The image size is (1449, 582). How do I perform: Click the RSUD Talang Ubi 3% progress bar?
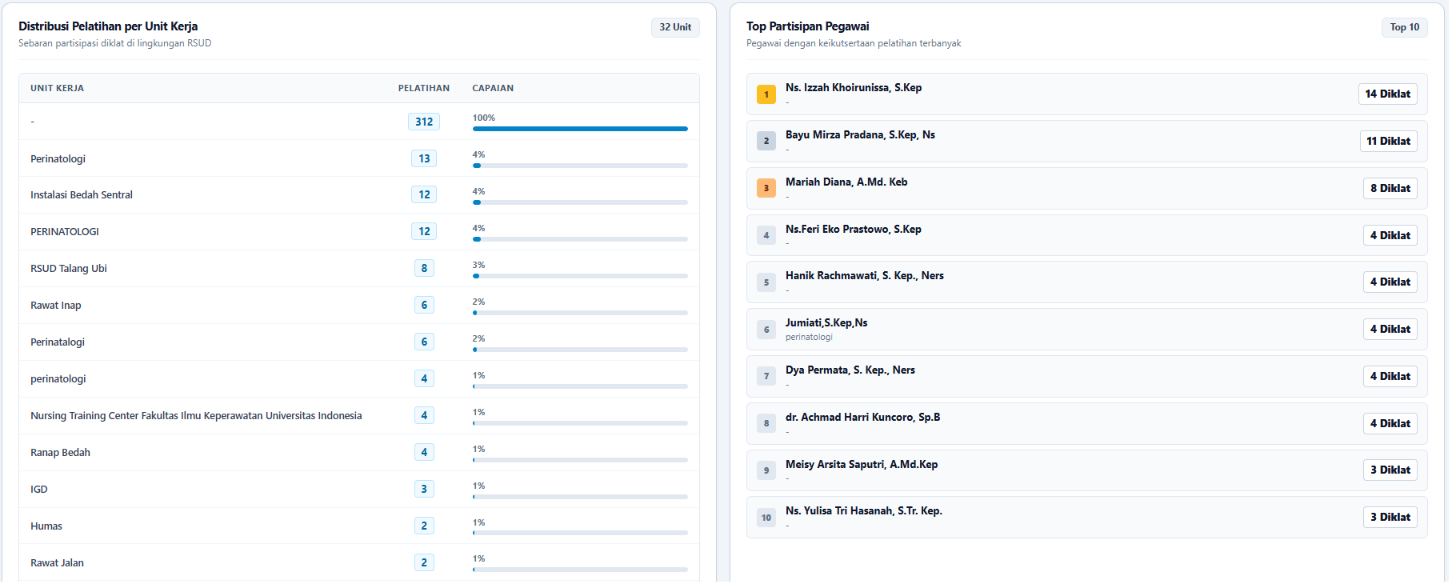pyautogui.click(x=580, y=276)
